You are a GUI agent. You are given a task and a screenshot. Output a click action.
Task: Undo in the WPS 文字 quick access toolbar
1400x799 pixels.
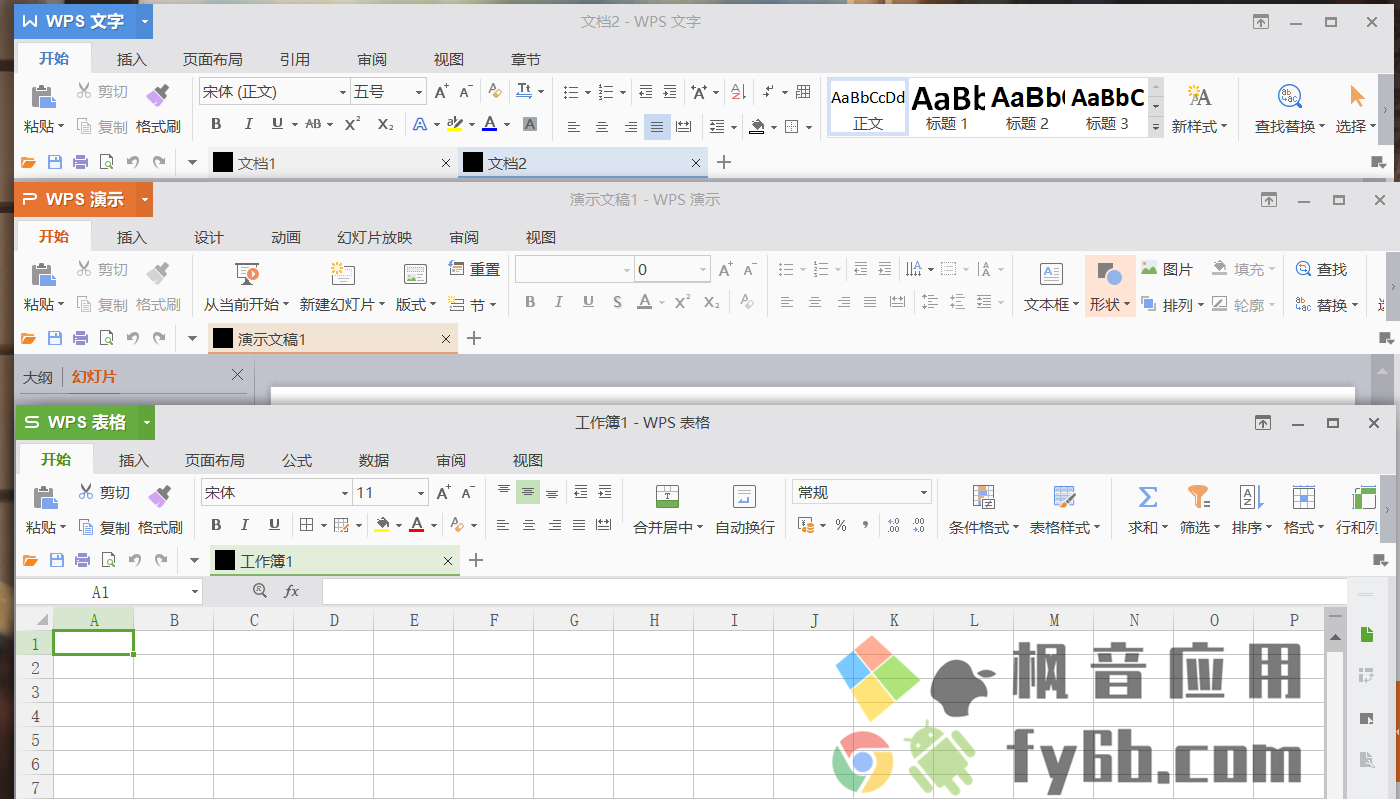pyautogui.click(x=133, y=162)
